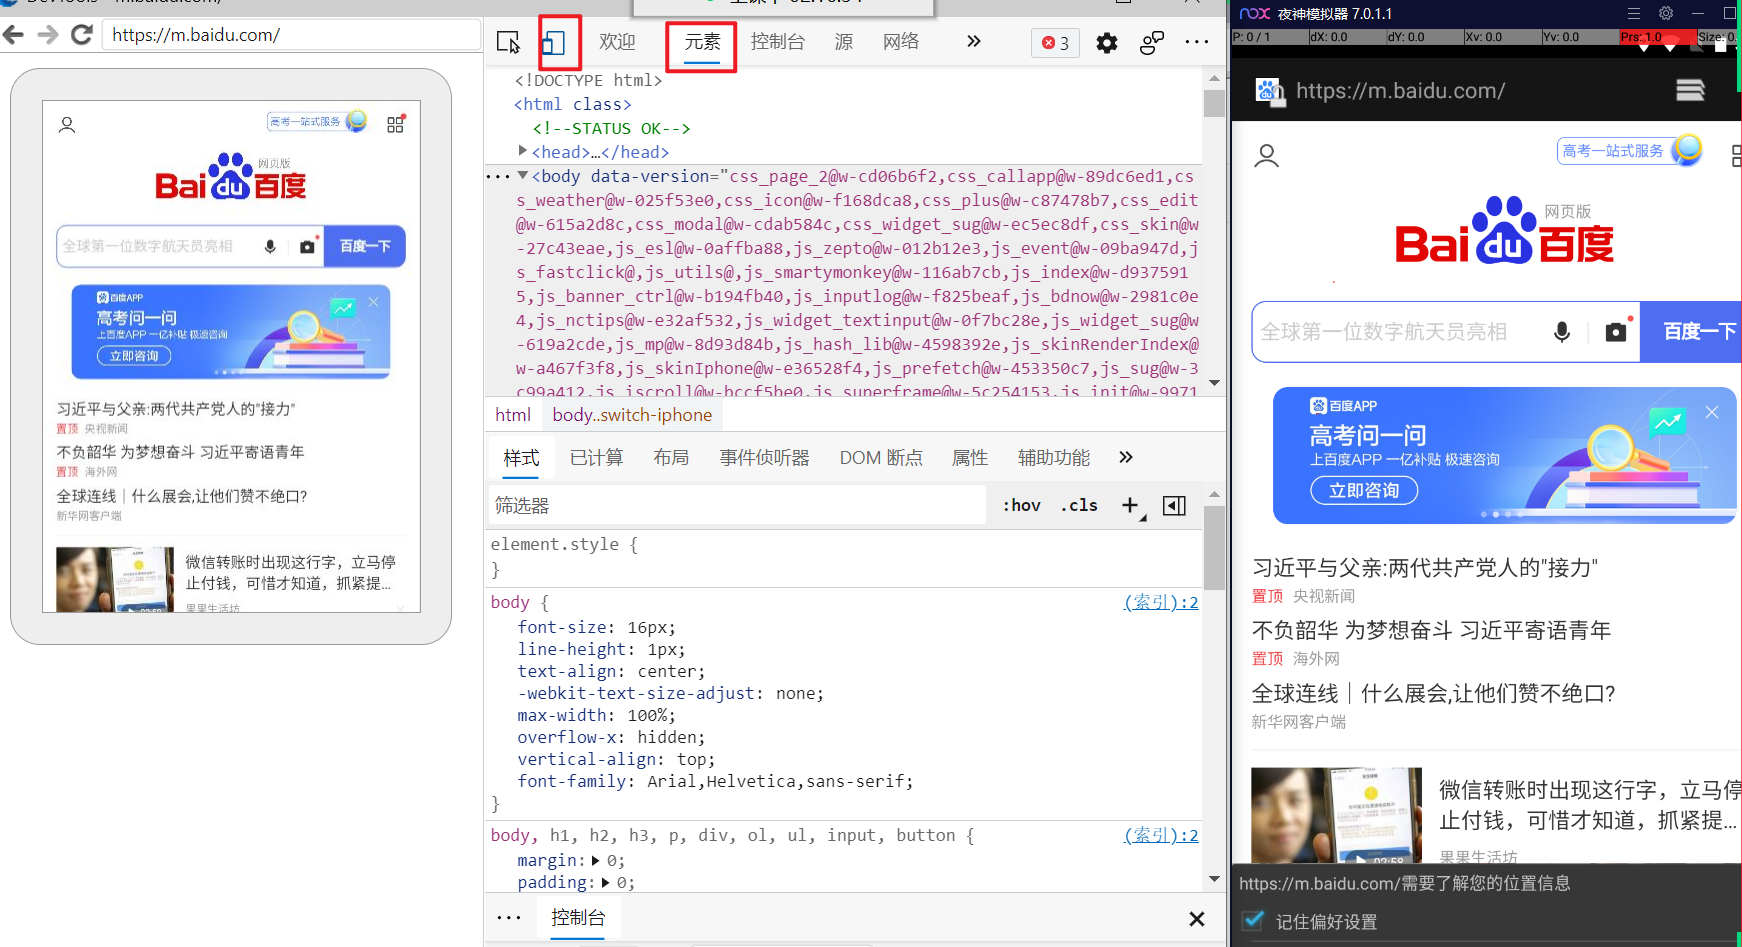Switch to the 欢迎 tab
1742x947 pixels.
click(617, 42)
